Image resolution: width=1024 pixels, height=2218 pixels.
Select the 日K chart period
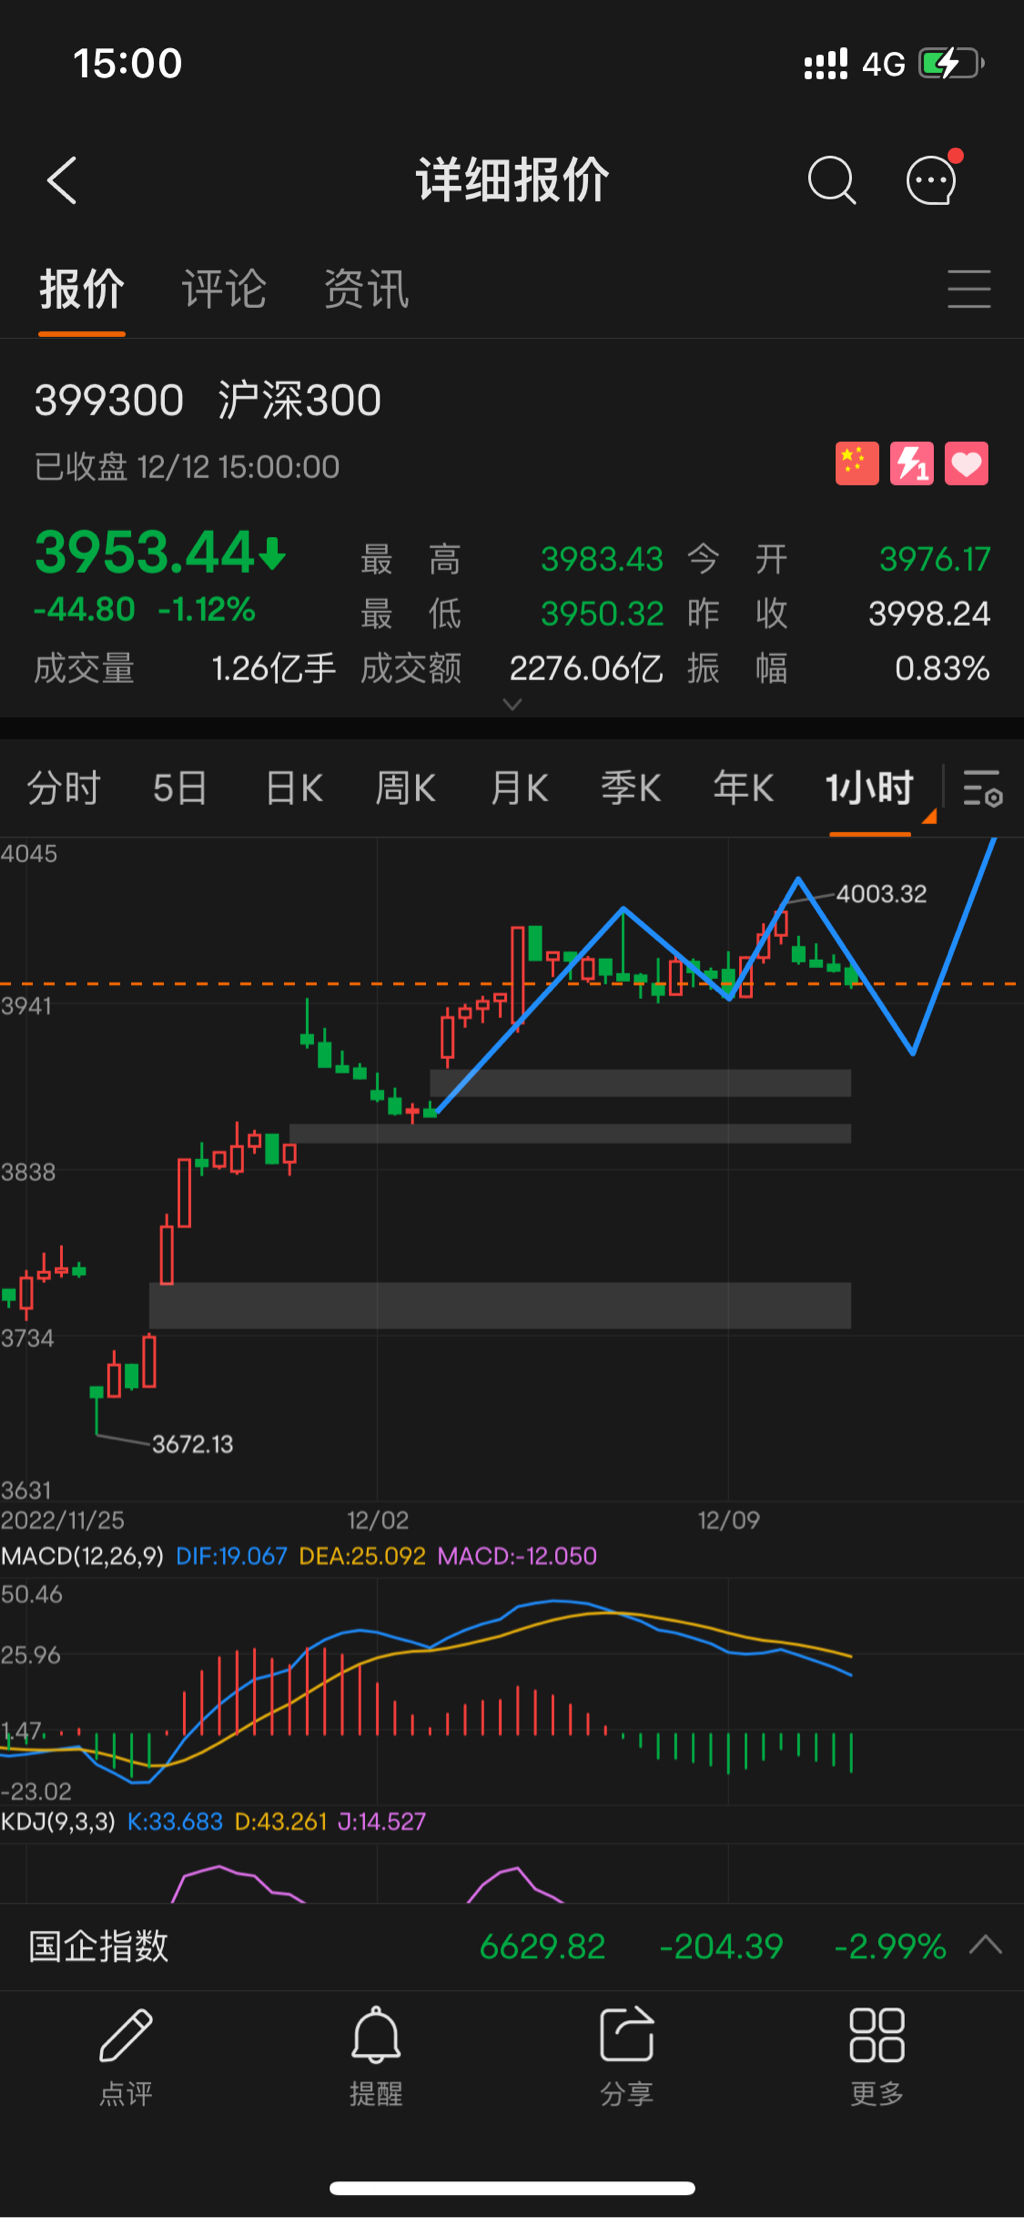(x=294, y=788)
